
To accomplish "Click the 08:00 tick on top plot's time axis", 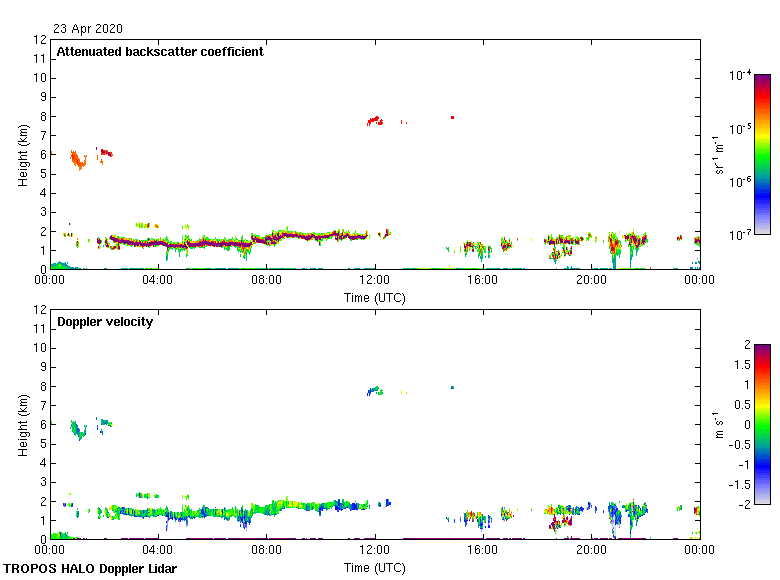I will (x=267, y=281).
